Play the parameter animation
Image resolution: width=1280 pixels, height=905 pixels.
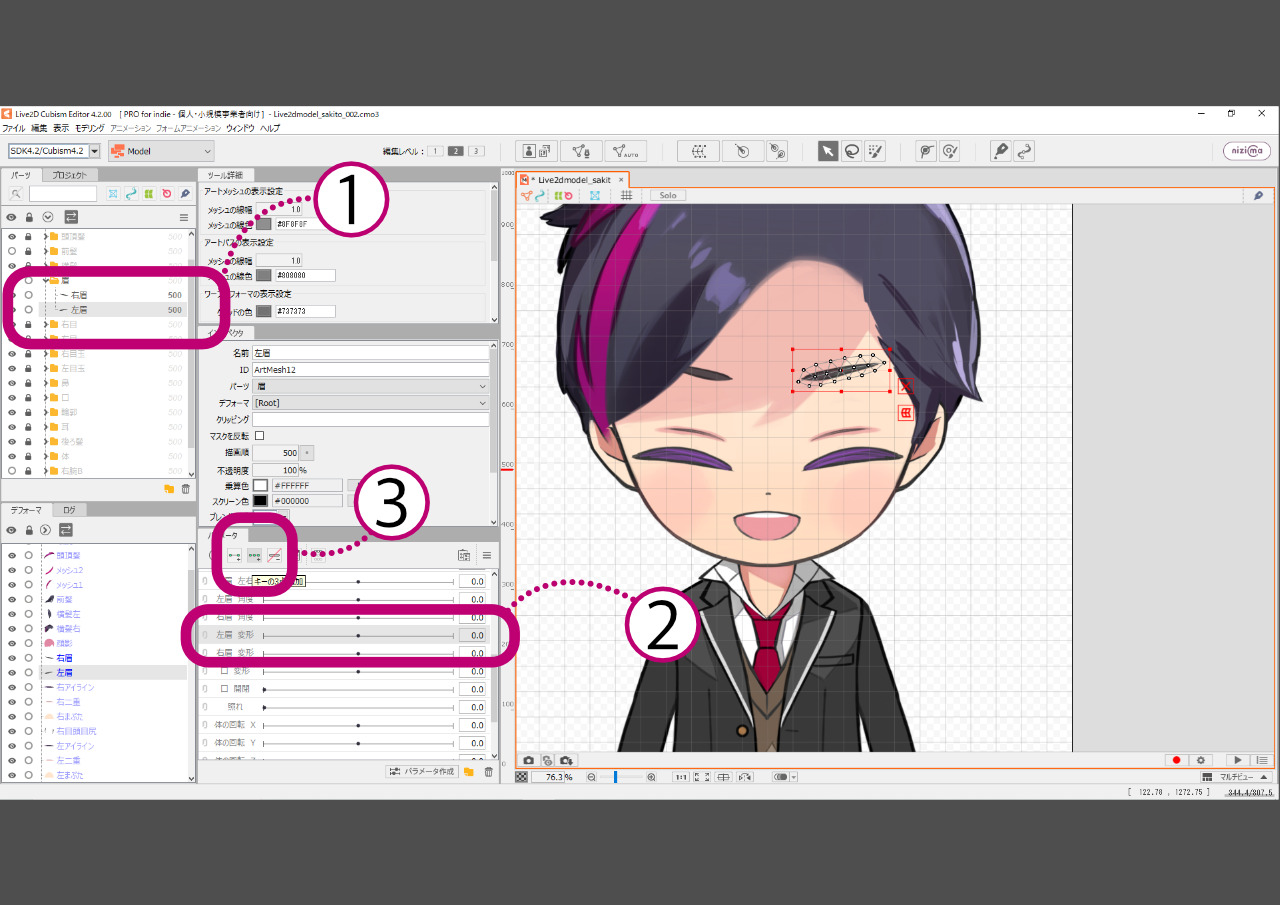(1238, 760)
